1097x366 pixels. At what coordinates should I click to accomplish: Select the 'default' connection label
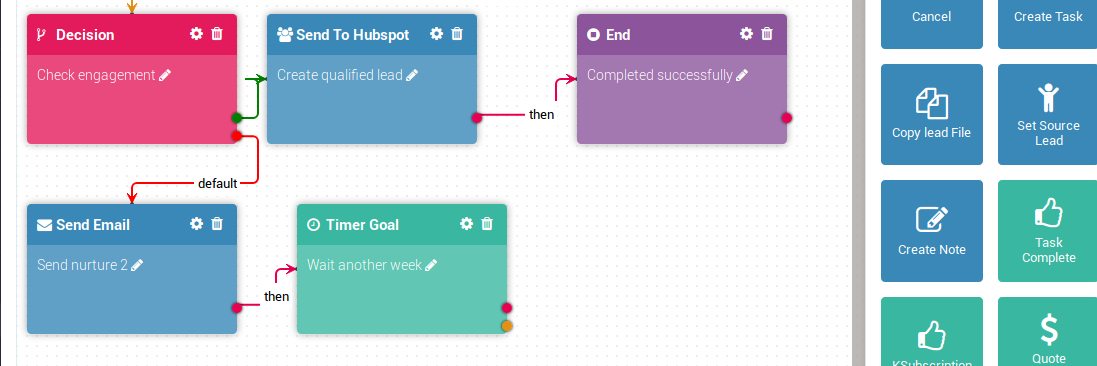pos(218,184)
